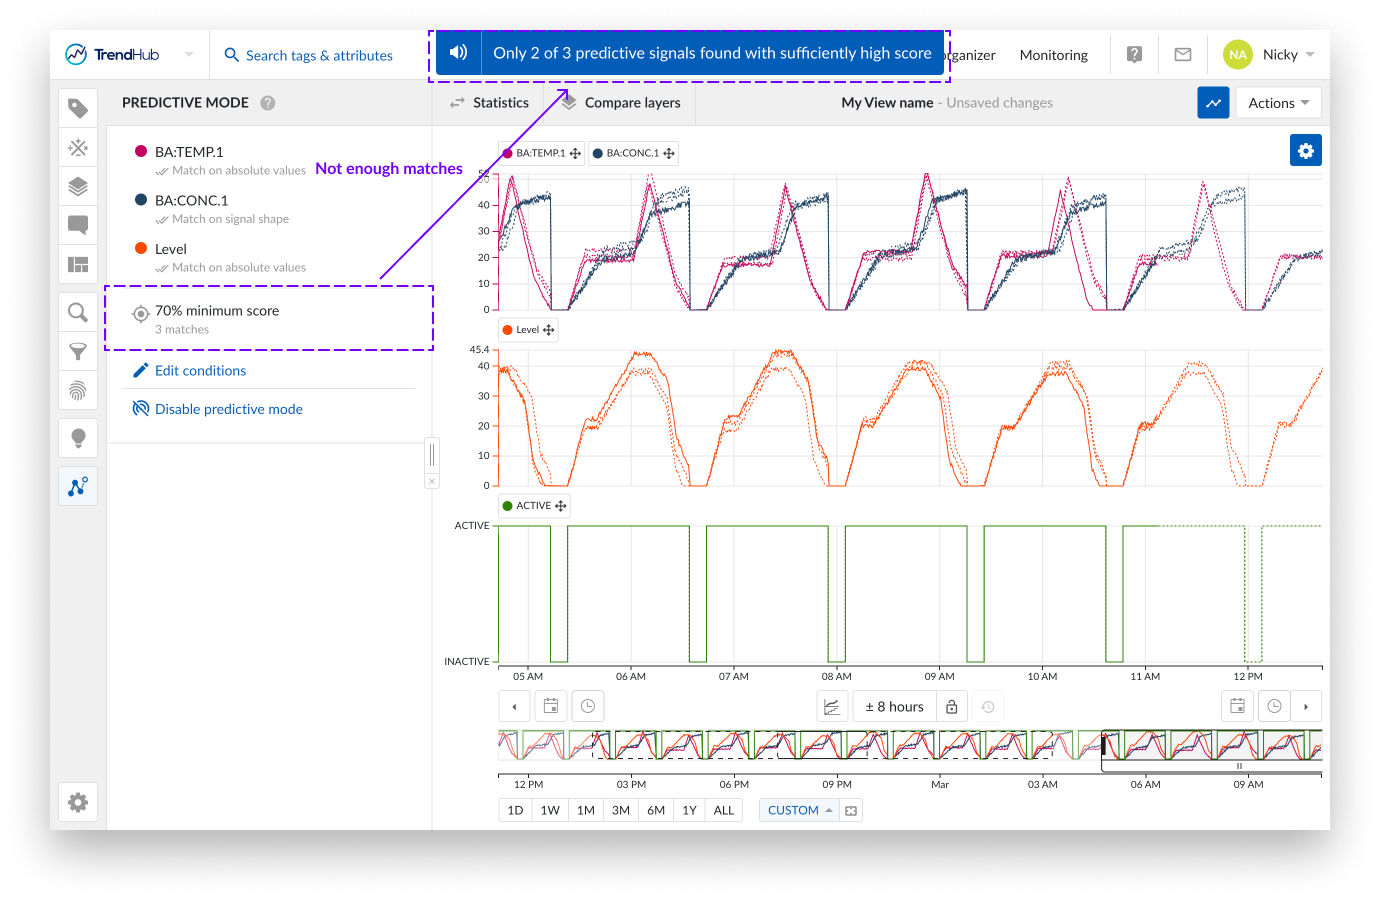Toggle the time span lock icon
Viewport: 1380px width, 900px height.
pos(951,707)
